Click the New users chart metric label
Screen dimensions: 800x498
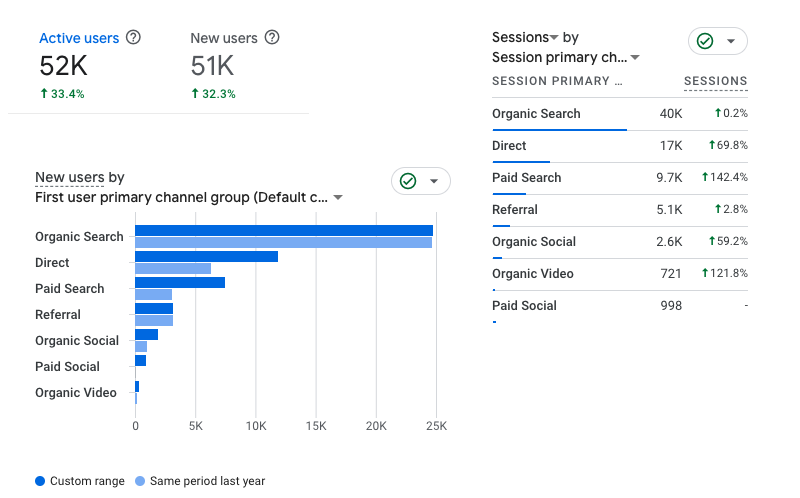coord(70,177)
